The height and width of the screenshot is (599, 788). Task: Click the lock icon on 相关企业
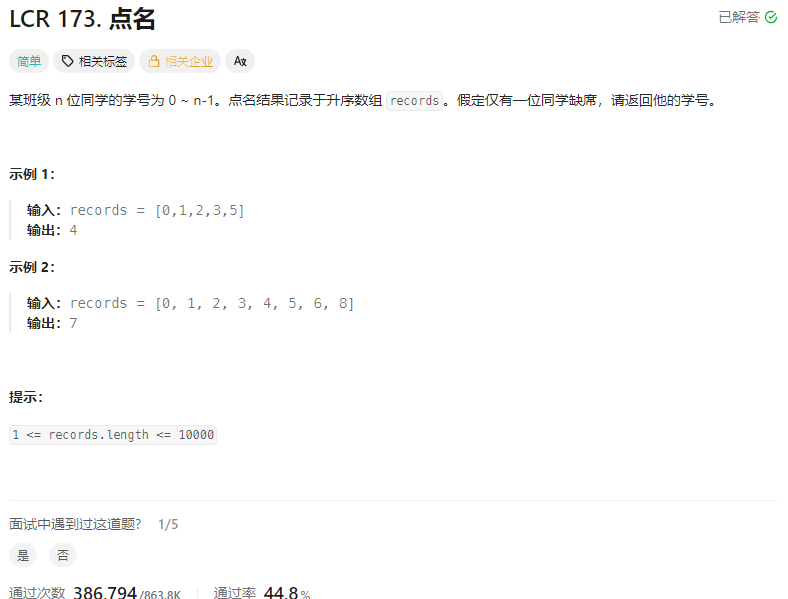[x=154, y=61]
